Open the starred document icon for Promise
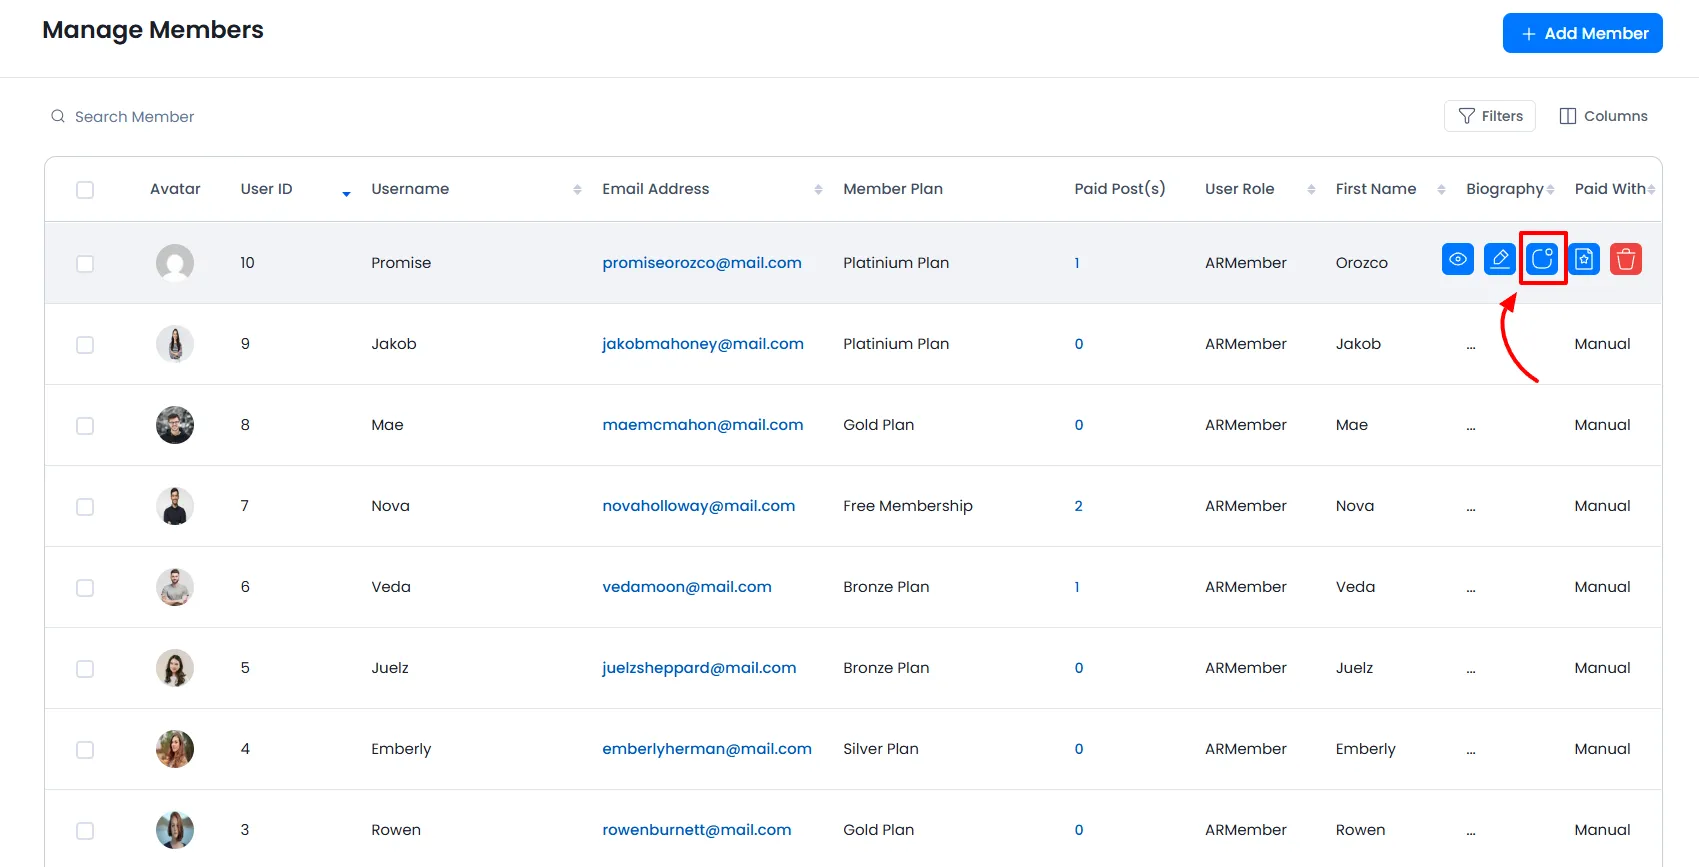The width and height of the screenshot is (1699, 867). coord(1584,260)
